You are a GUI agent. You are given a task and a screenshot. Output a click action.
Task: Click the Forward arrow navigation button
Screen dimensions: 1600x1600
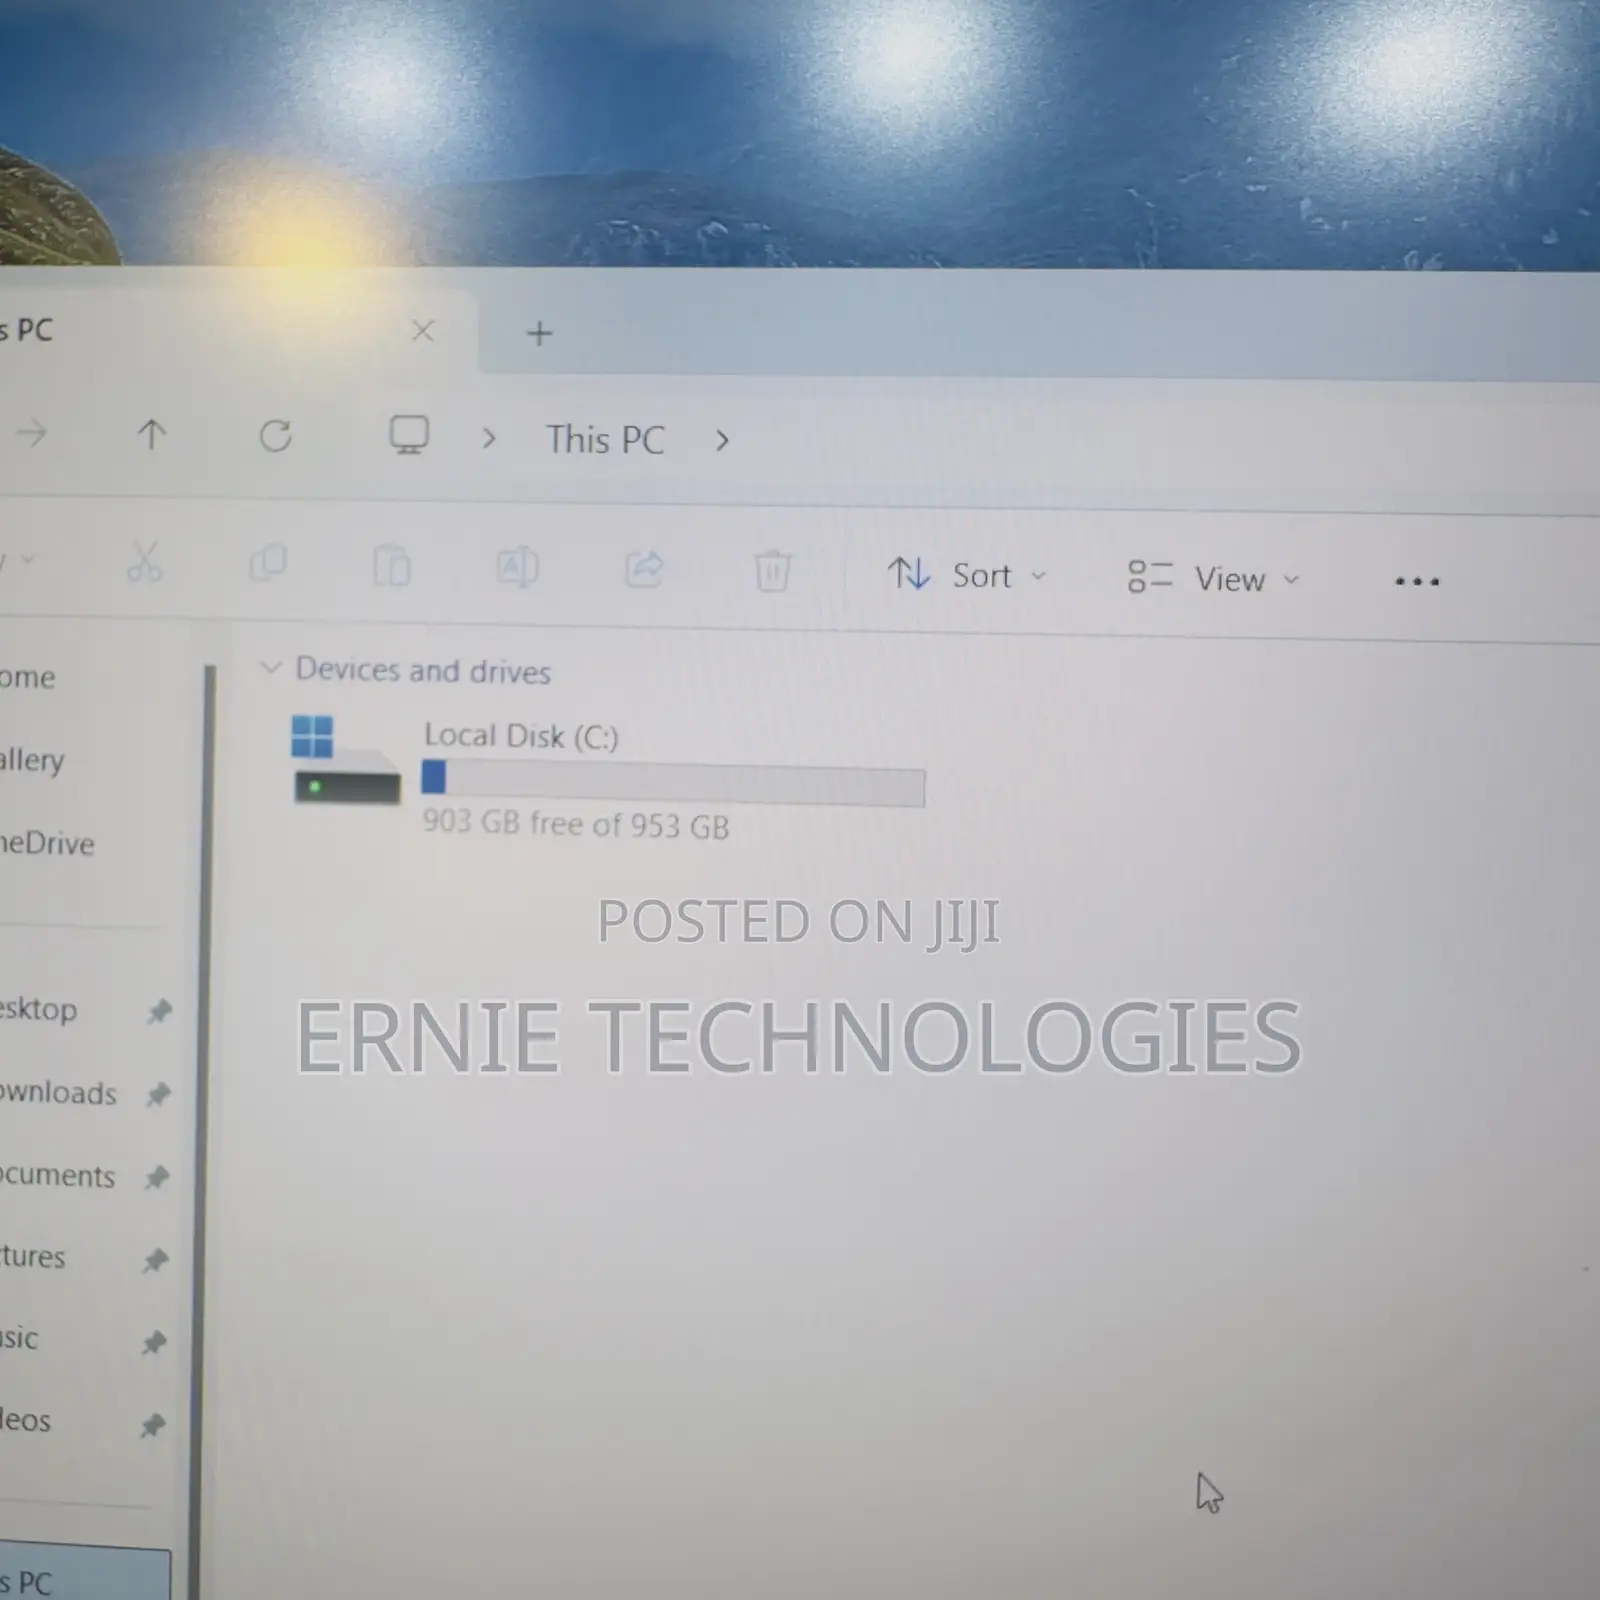31,433
